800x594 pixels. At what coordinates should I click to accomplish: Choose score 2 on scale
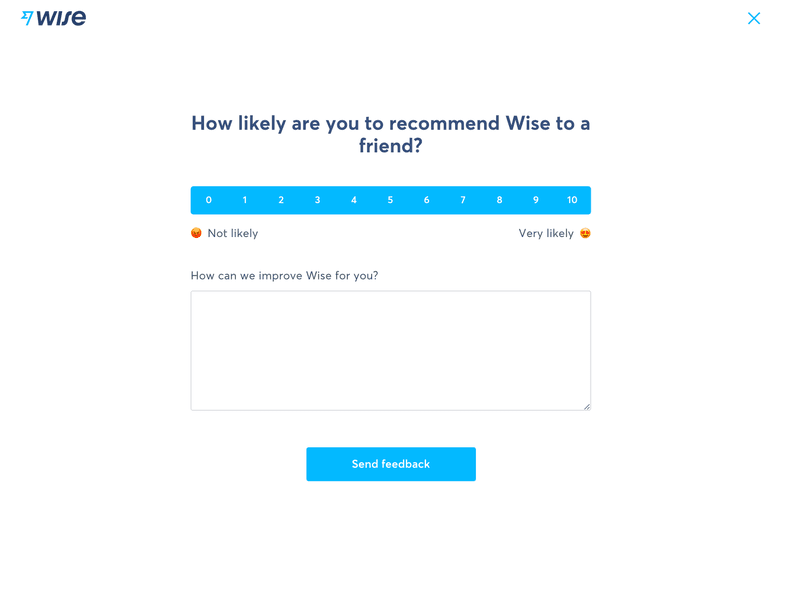[281, 200]
